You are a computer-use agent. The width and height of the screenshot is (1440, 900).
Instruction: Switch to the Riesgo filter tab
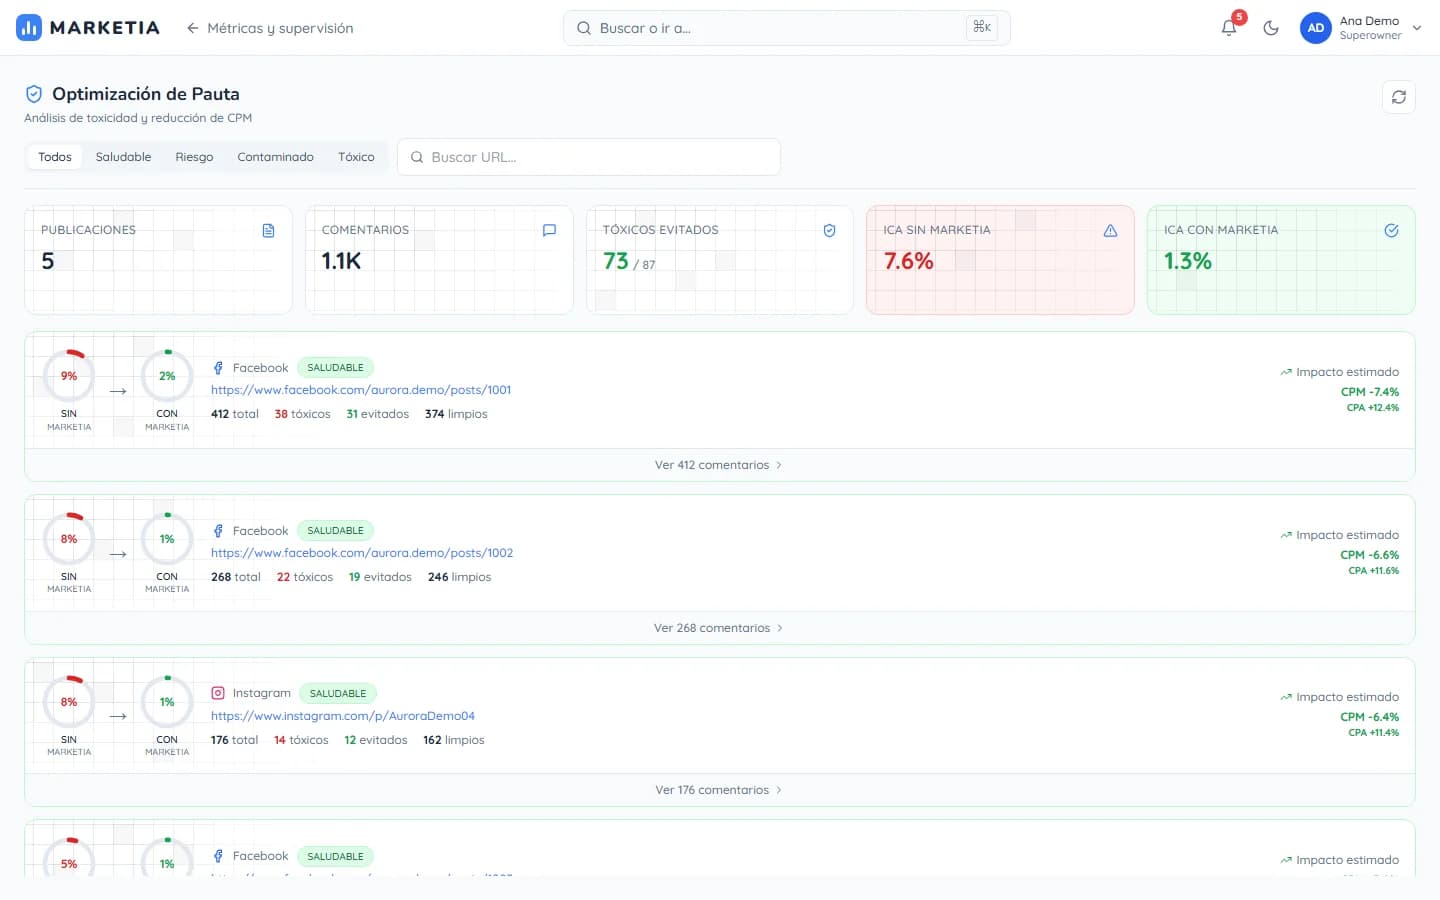[x=194, y=157]
